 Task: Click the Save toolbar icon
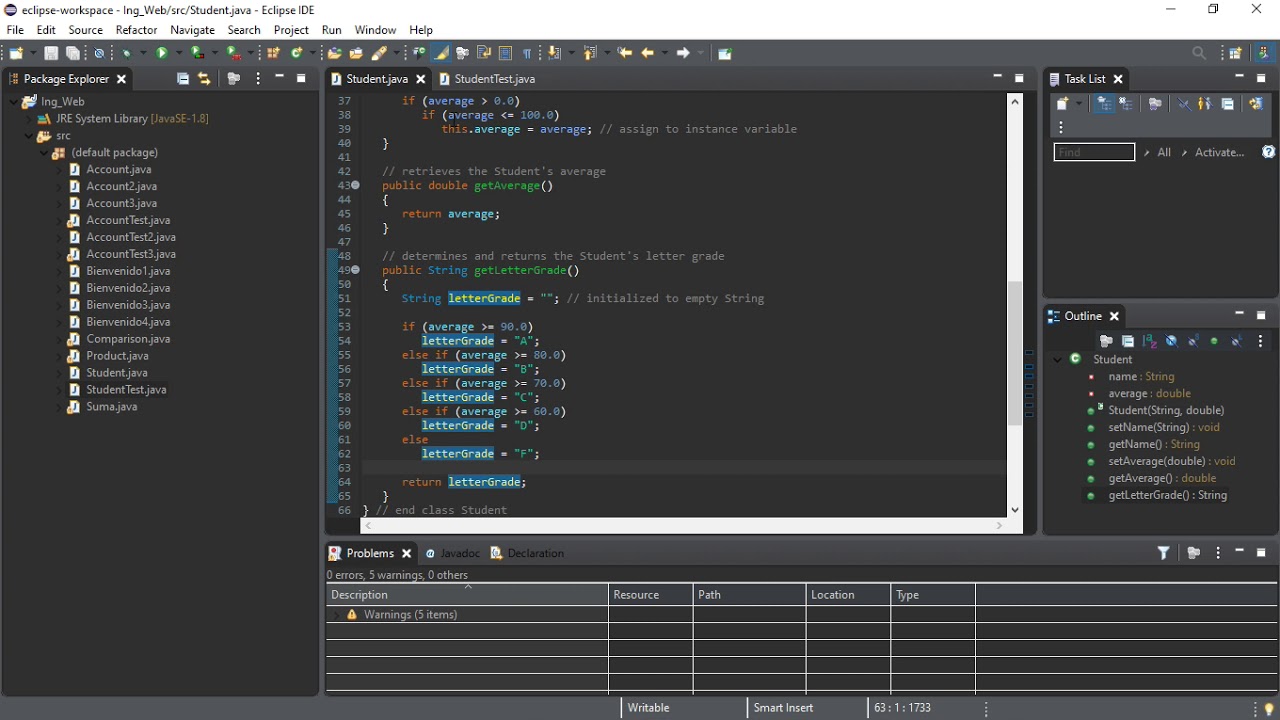[x=51, y=53]
